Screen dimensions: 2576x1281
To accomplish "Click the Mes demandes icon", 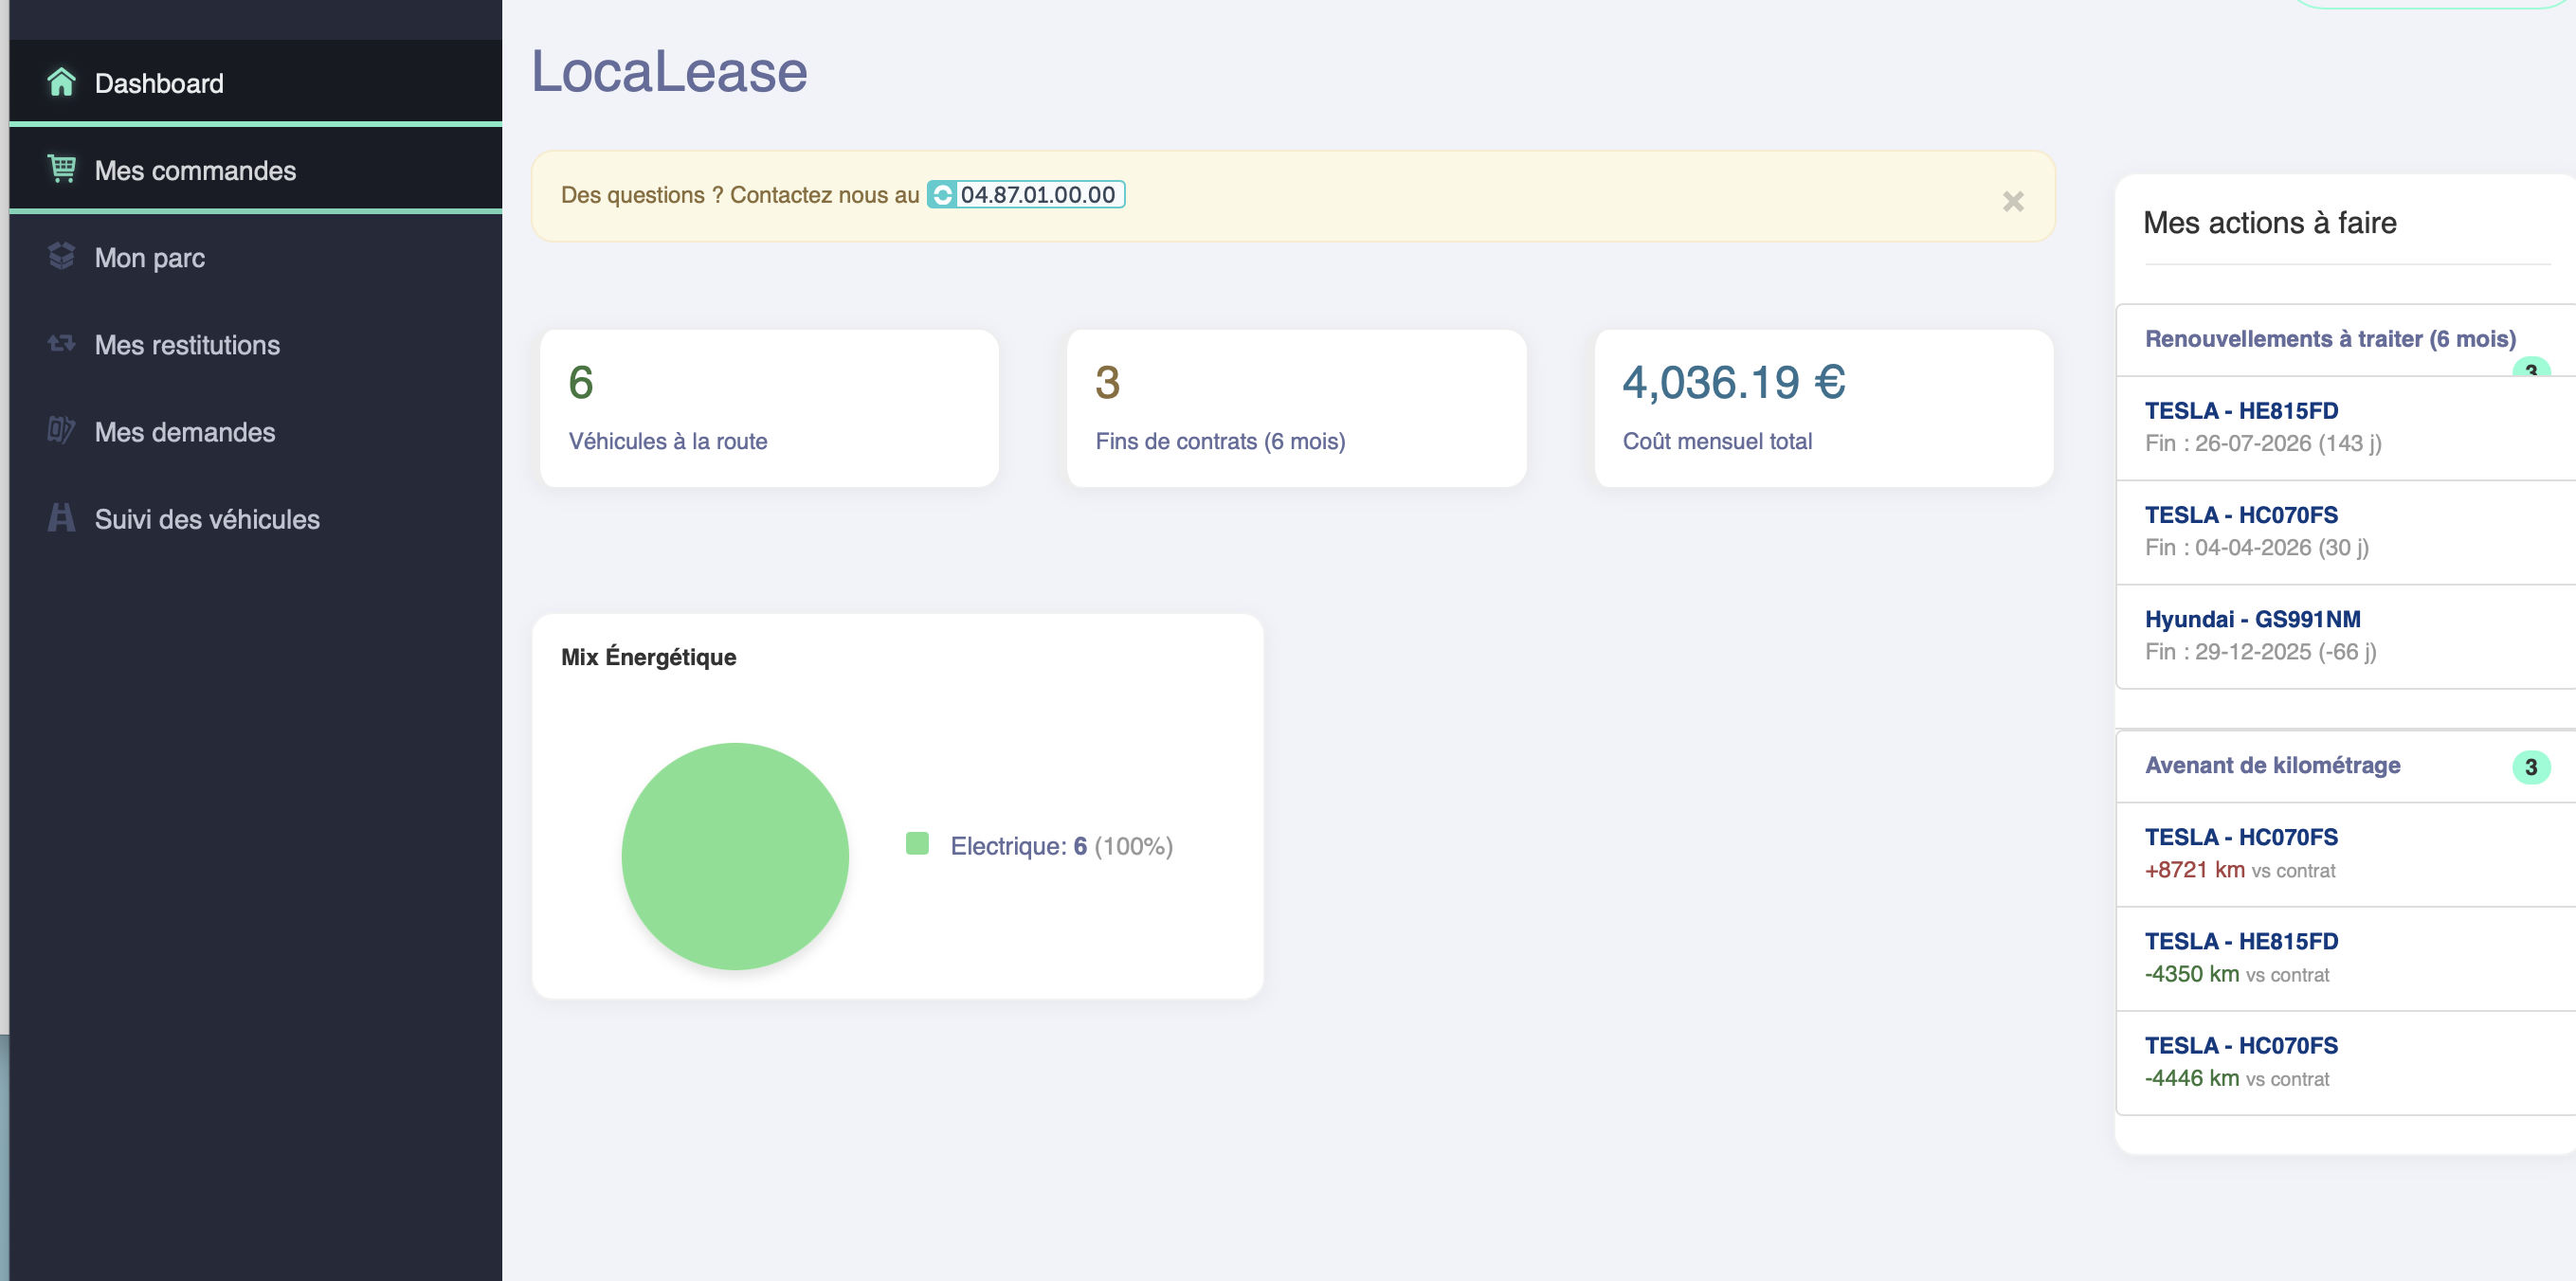I will coord(61,430).
